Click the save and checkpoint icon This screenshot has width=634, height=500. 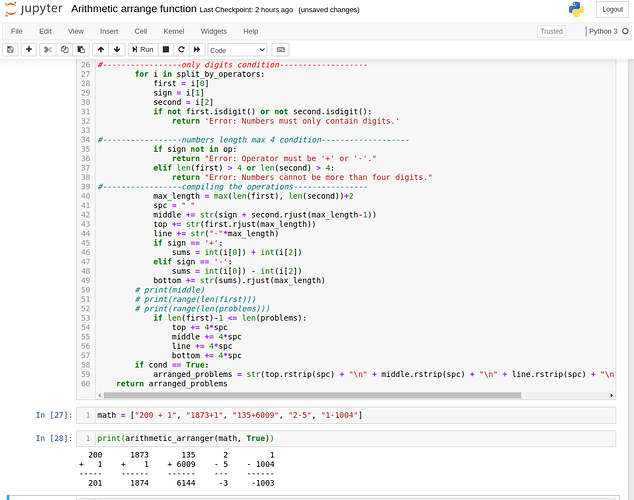click(11, 49)
